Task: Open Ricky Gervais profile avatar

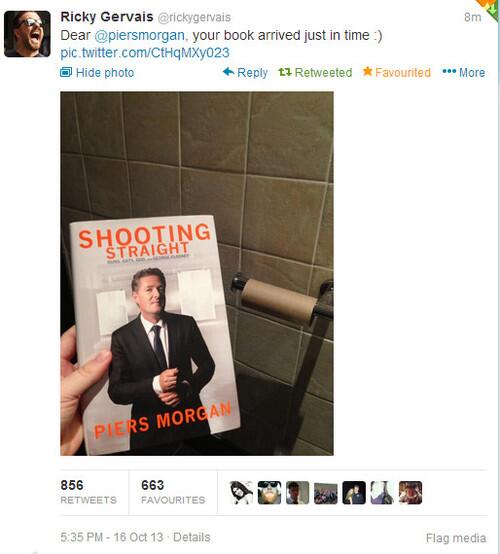Action: pyautogui.click(x=27, y=34)
